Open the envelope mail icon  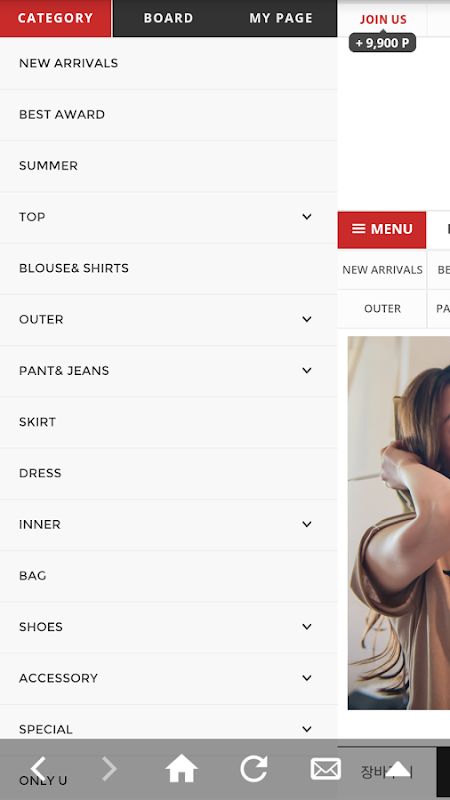click(326, 769)
